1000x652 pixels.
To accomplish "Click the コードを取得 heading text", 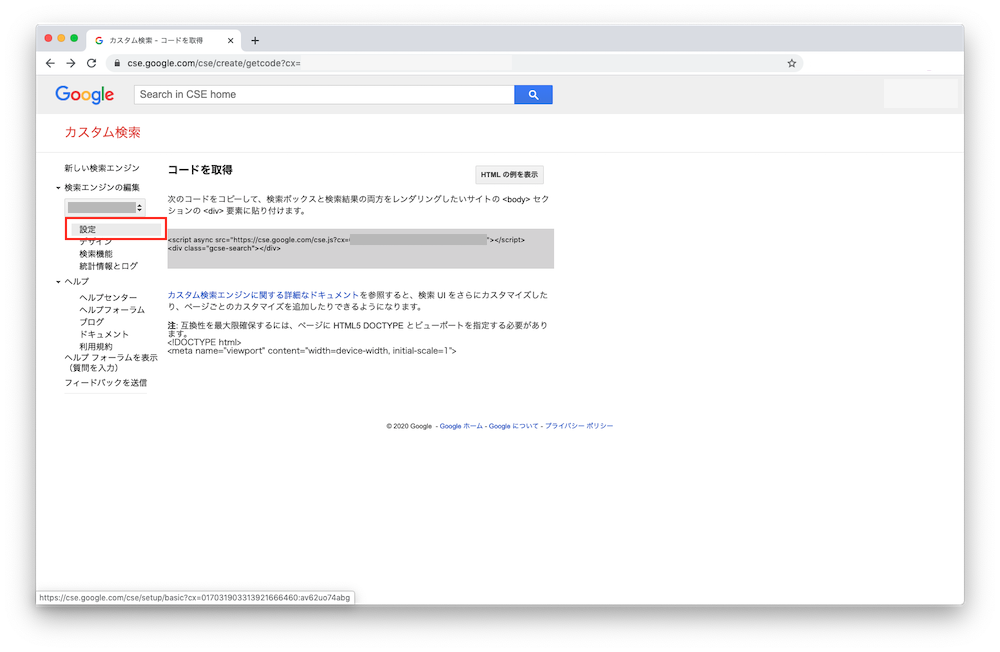I will point(200,170).
